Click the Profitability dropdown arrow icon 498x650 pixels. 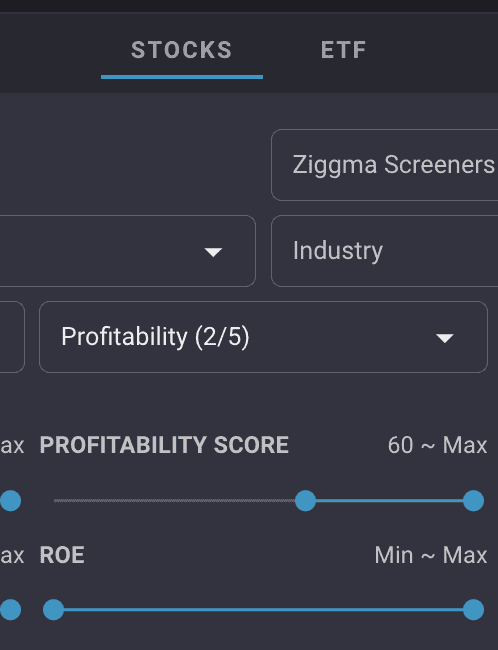coord(445,338)
